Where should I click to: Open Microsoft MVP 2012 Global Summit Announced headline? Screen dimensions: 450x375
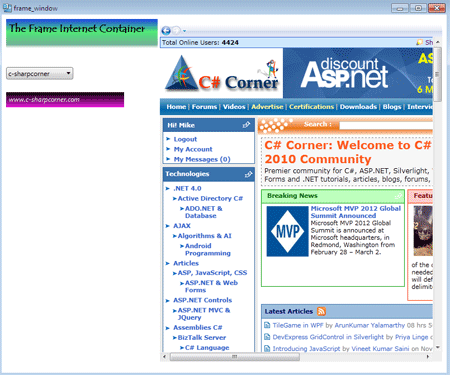356,212
